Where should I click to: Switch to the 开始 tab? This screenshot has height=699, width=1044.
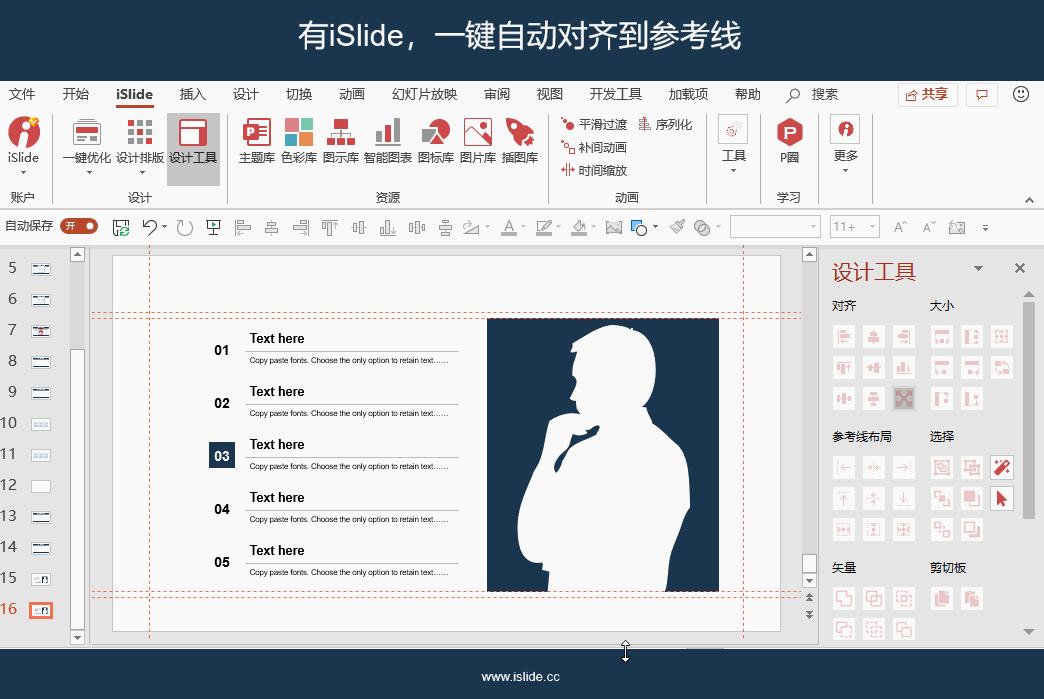click(75, 95)
